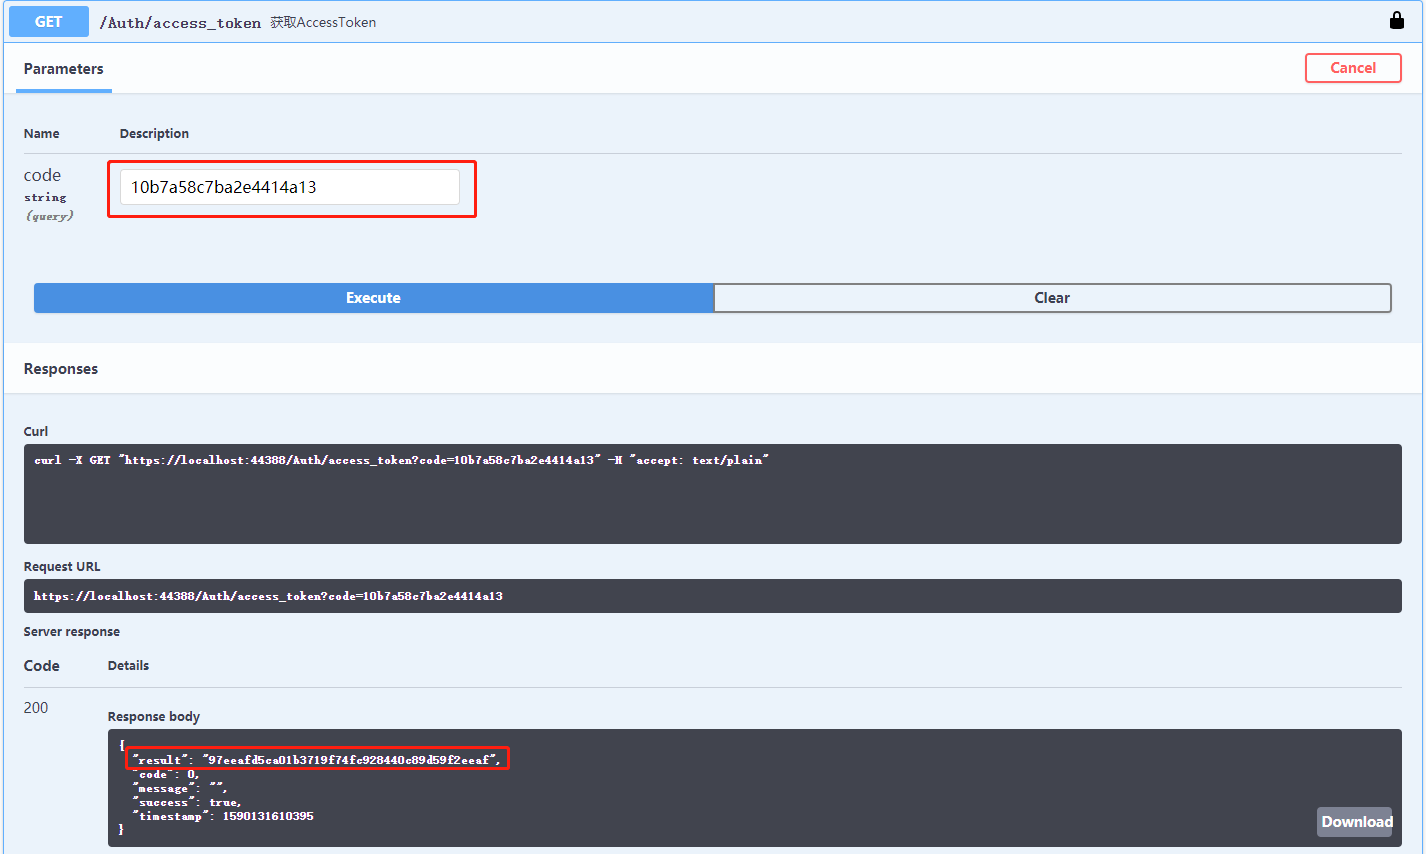Click the Description column header

[x=154, y=134]
